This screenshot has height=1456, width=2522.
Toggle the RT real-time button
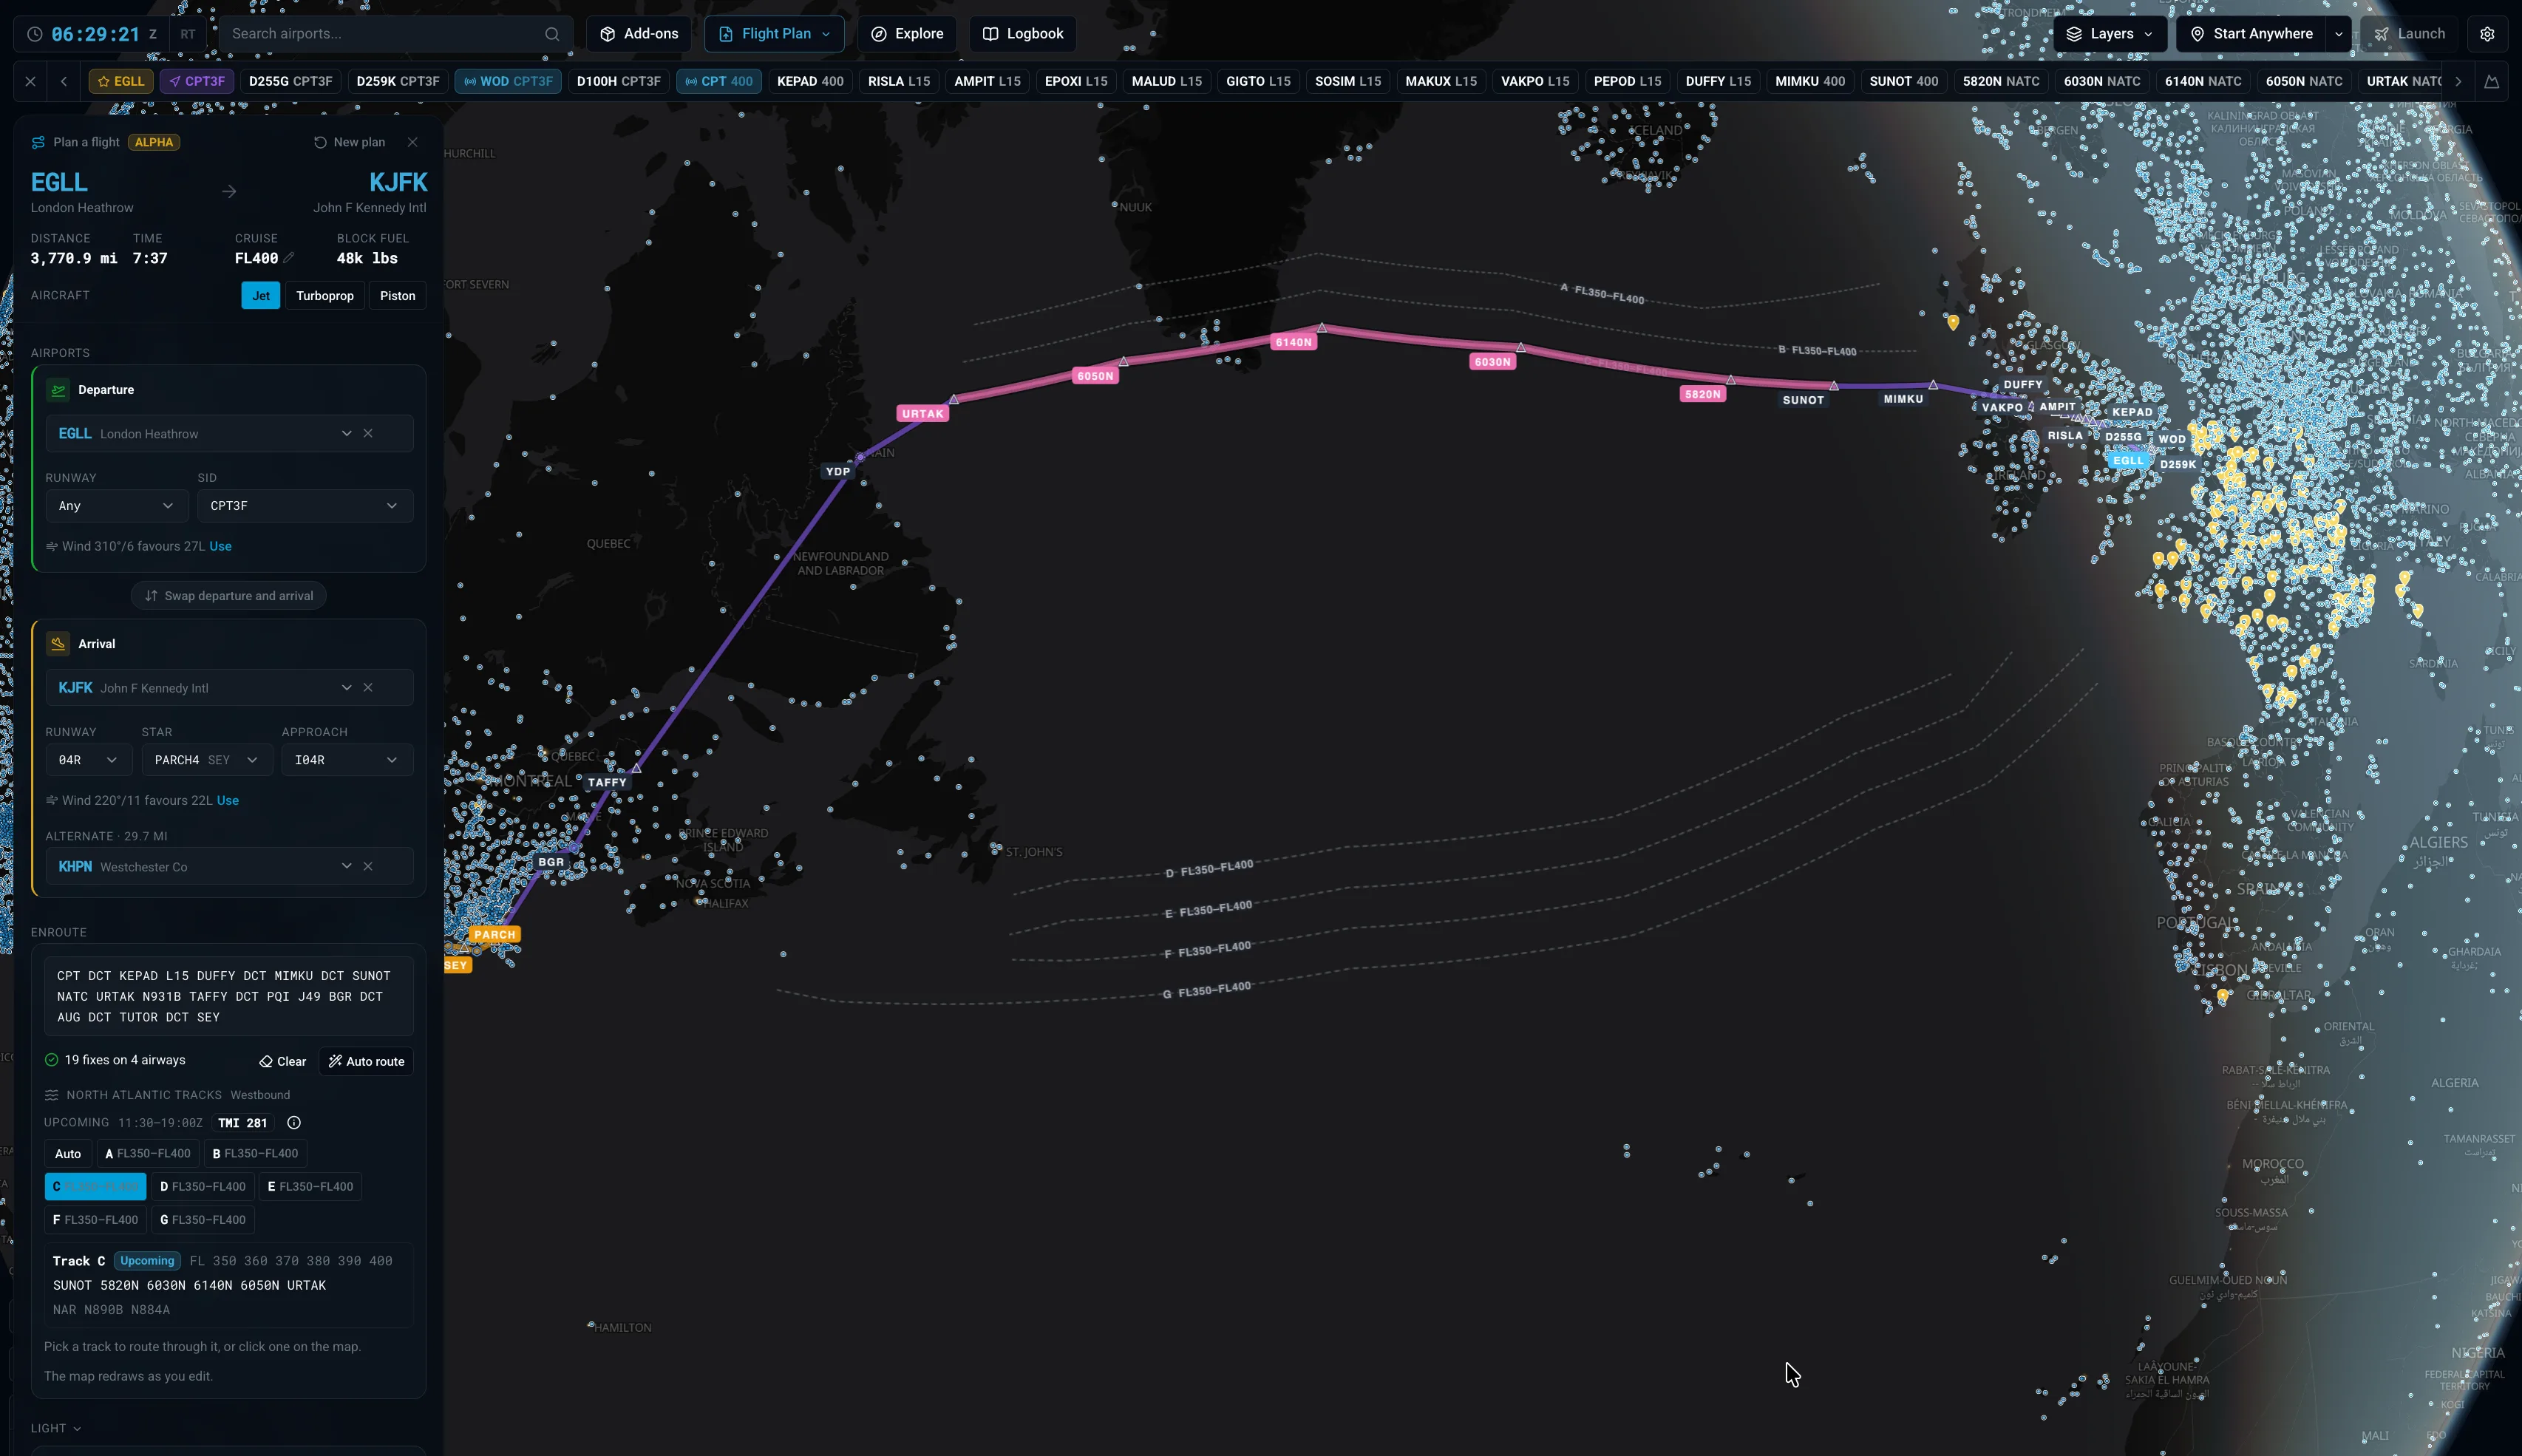[x=188, y=34]
